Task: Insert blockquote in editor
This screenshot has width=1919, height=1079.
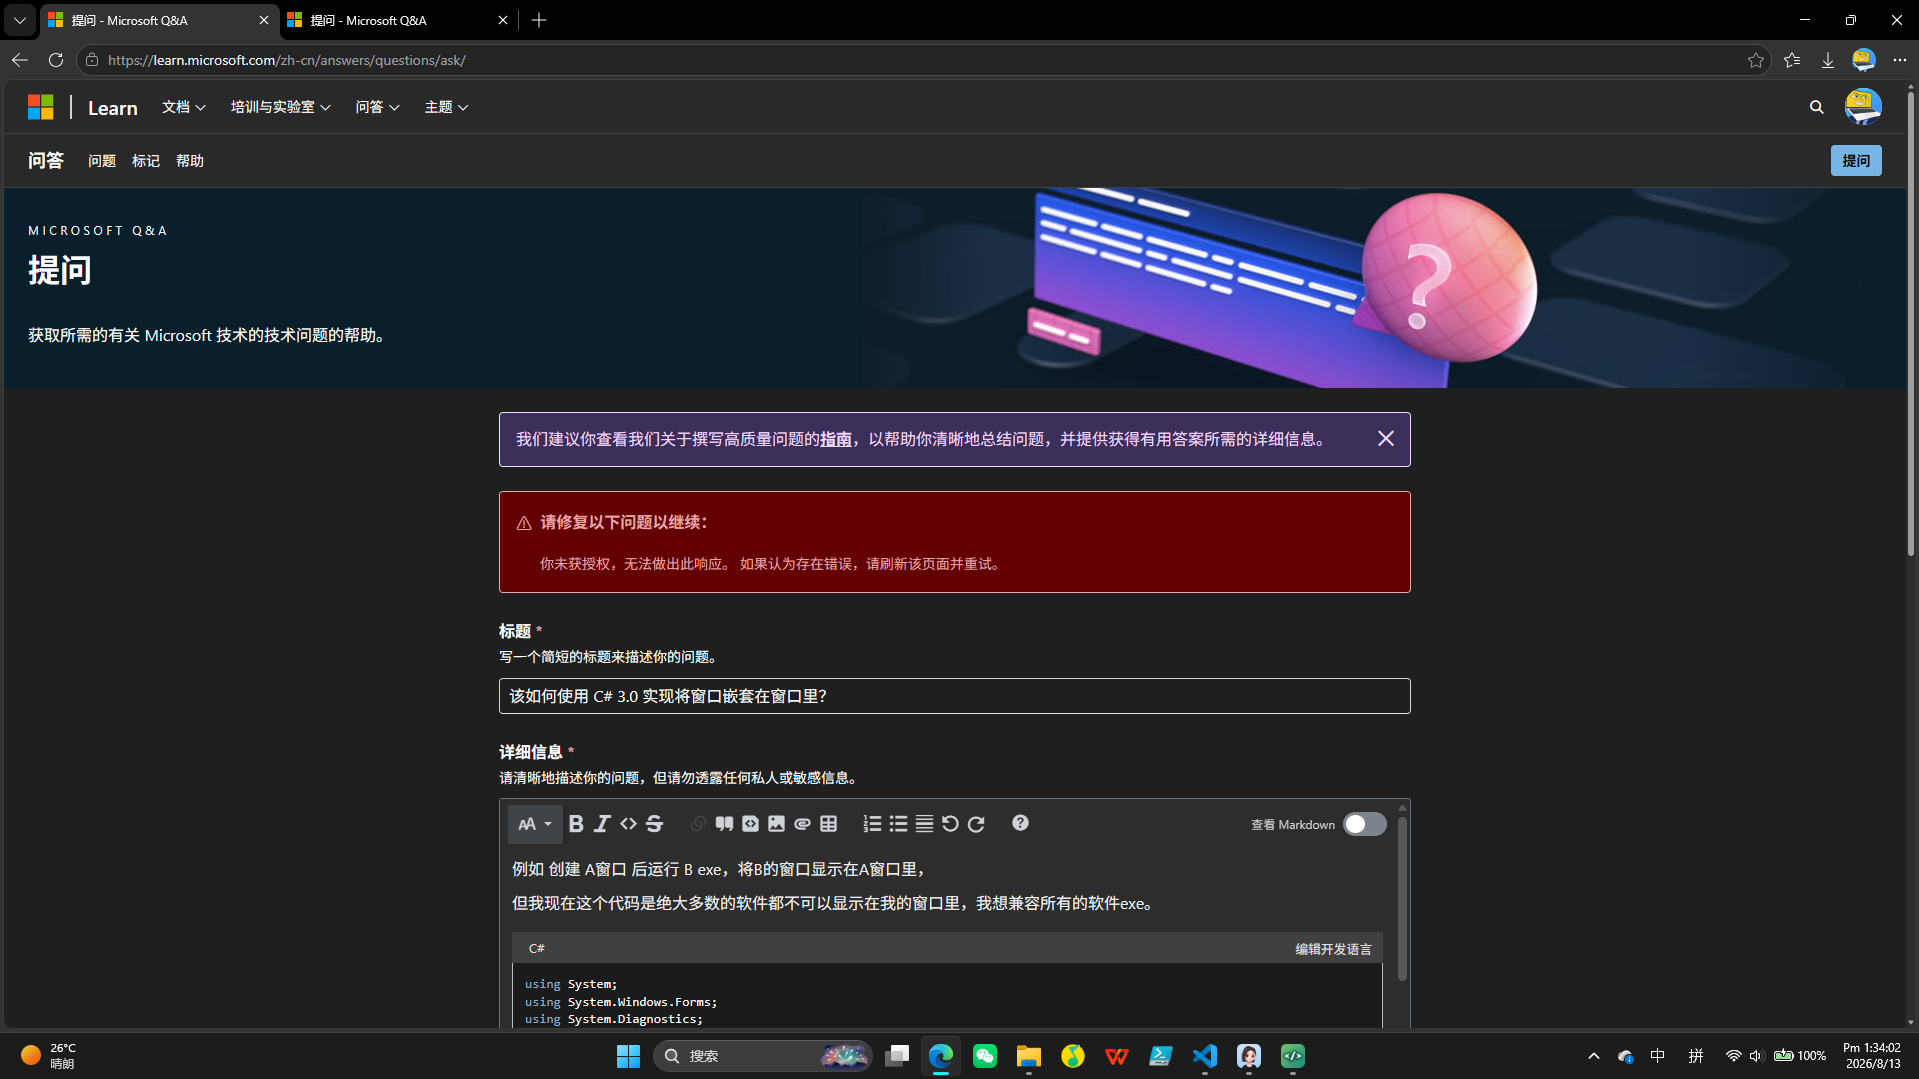Action: coord(724,824)
